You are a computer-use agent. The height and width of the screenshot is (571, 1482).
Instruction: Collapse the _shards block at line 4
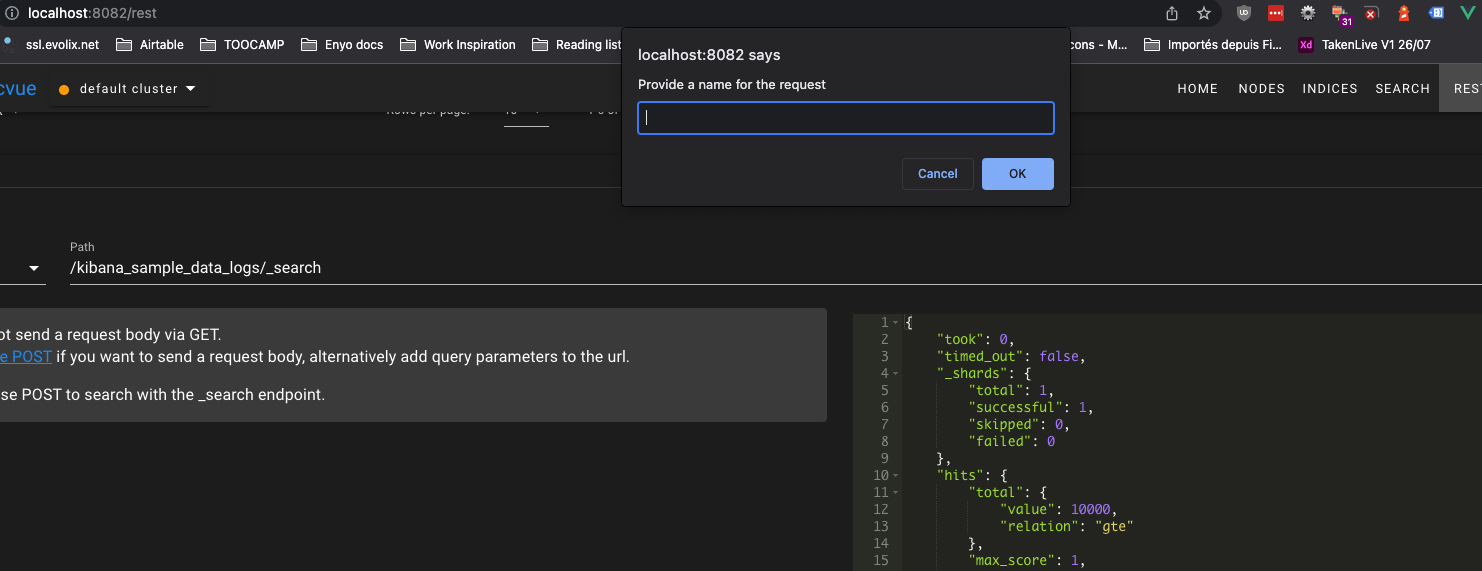click(895, 373)
